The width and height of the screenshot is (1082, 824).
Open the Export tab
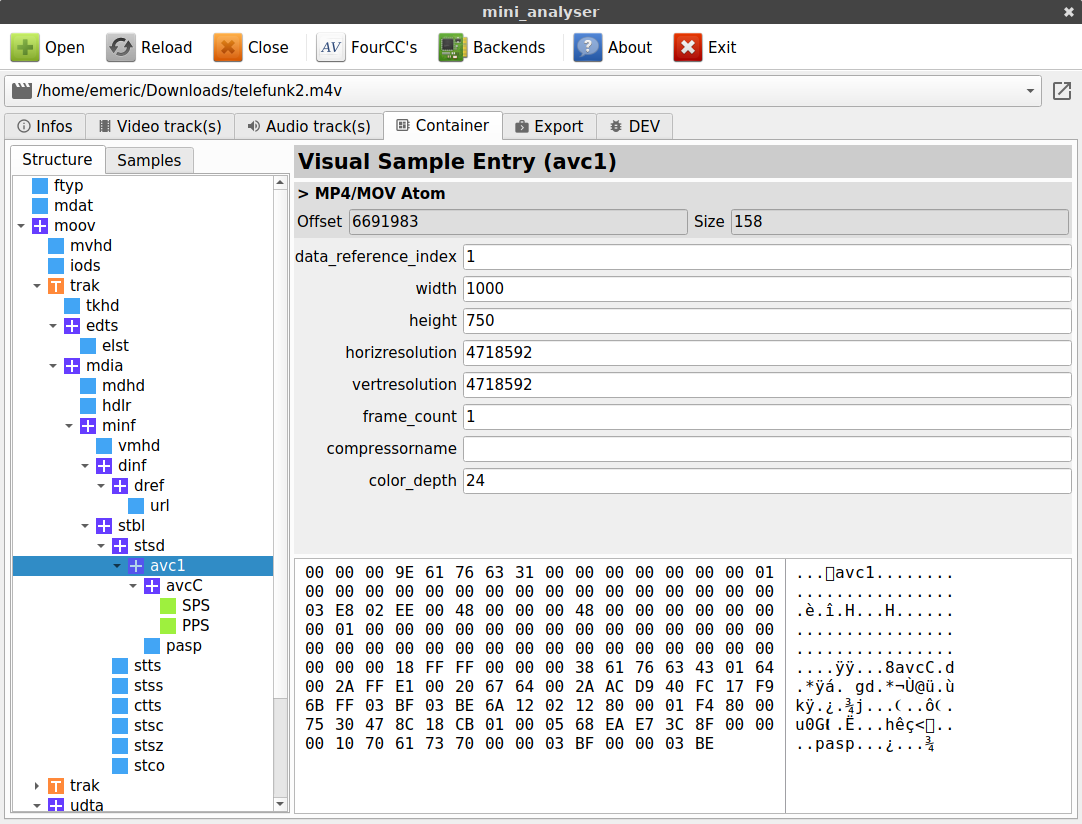point(549,126)
